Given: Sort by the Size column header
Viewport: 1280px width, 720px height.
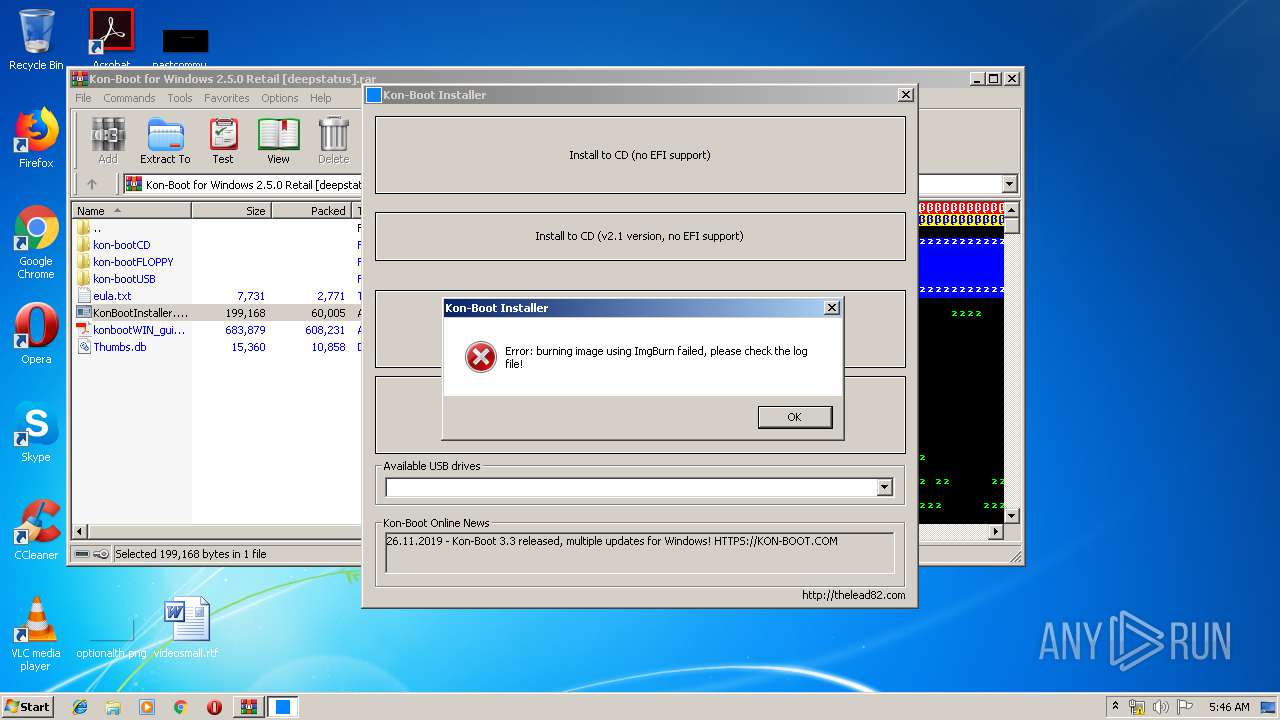Looking at the screenshot, I should pos(231,211).
